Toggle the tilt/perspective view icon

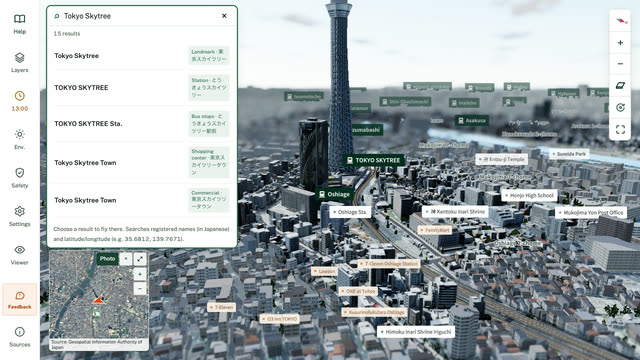coord(620,85)
